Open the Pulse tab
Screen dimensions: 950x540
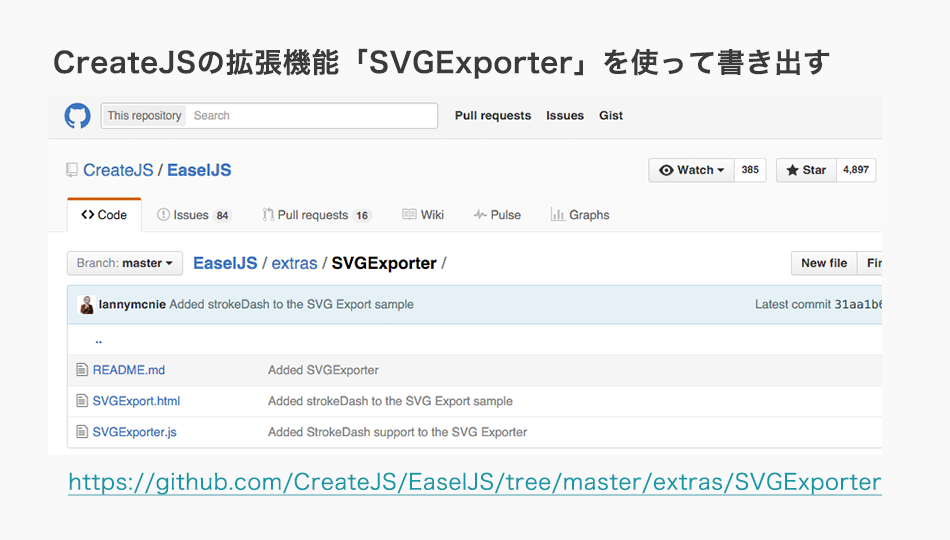click(497, 215)
